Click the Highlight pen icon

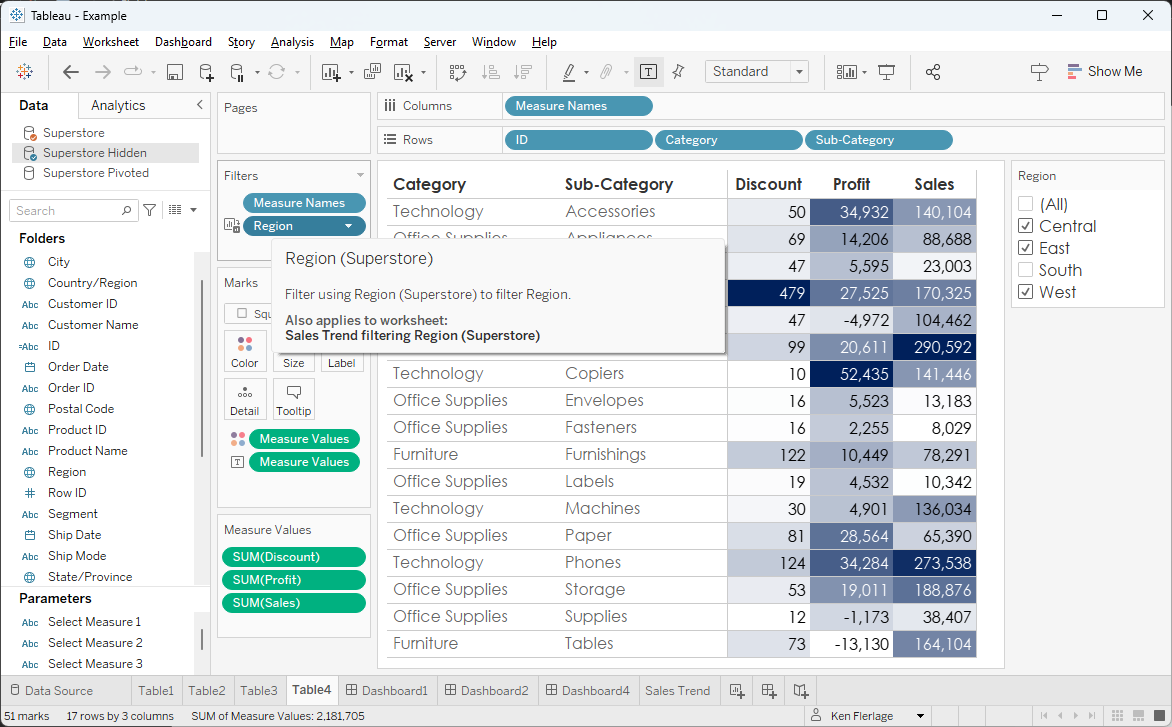tap(569, 72)
